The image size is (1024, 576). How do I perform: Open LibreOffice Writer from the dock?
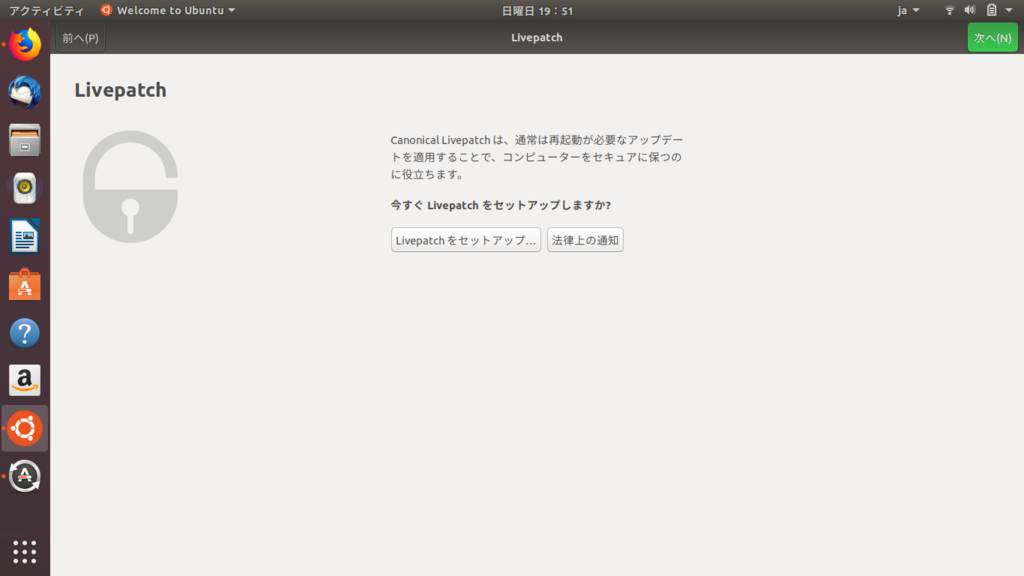(25, 236)
